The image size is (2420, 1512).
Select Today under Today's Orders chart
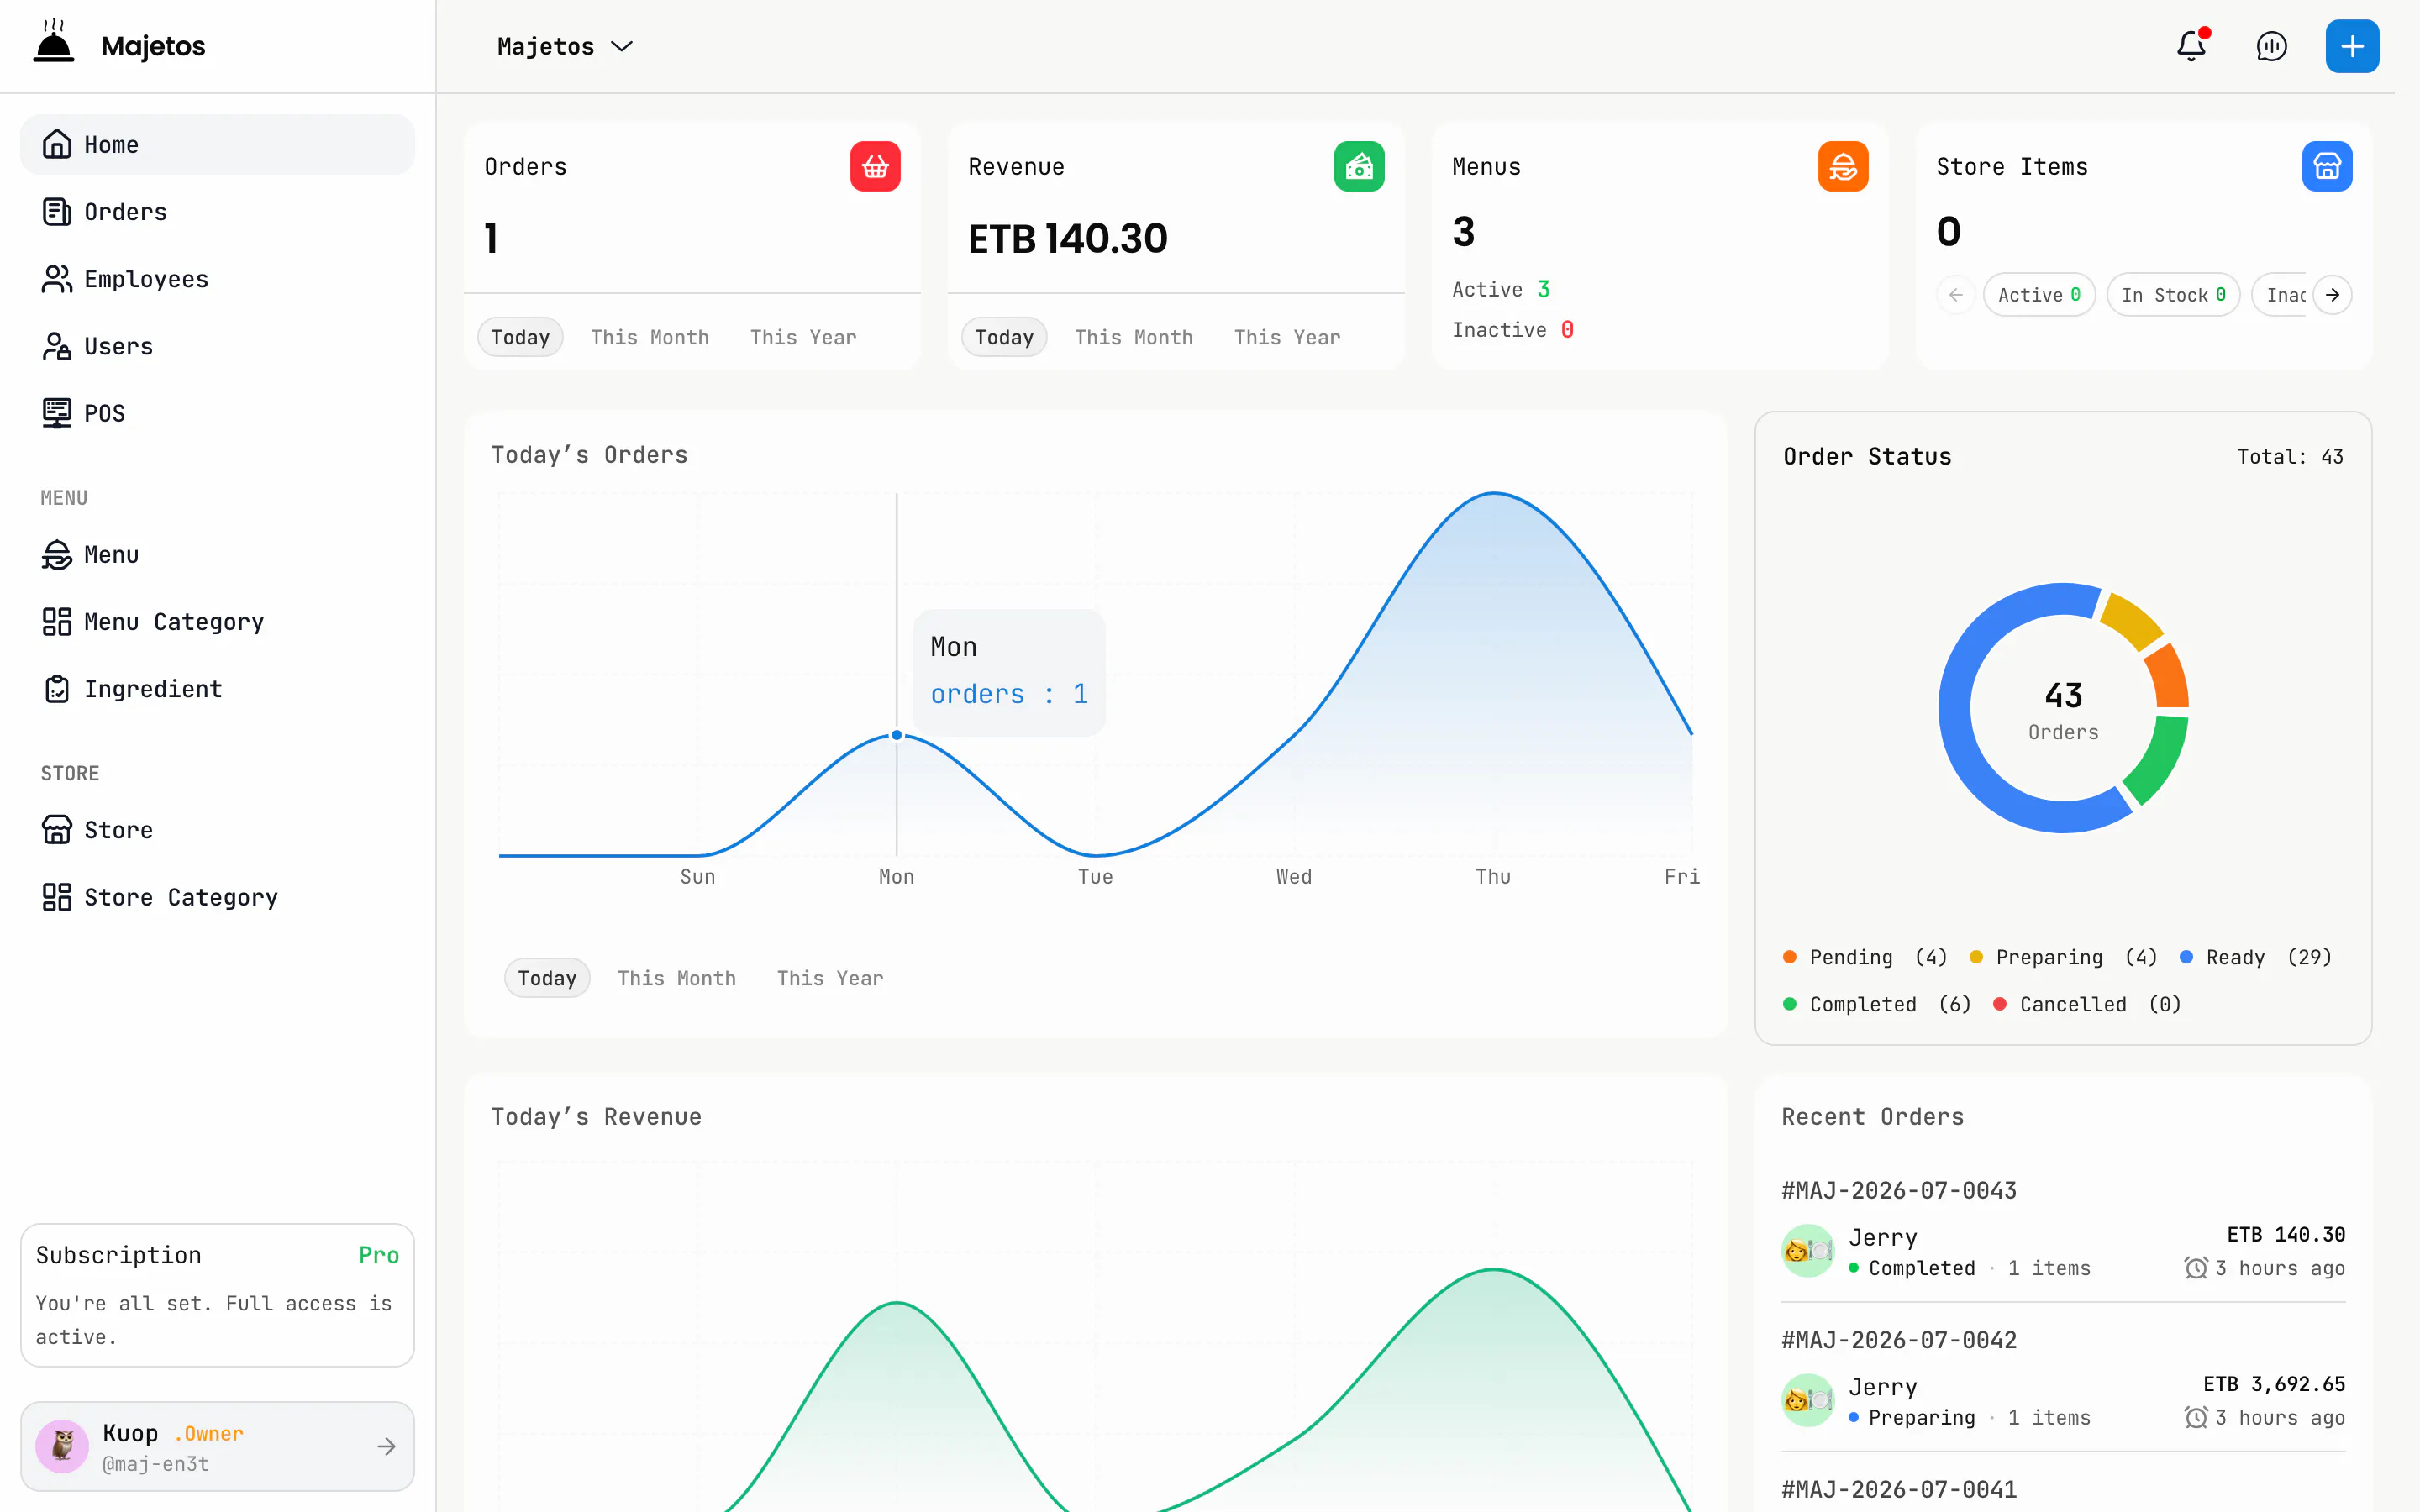(x=547, y=978)
